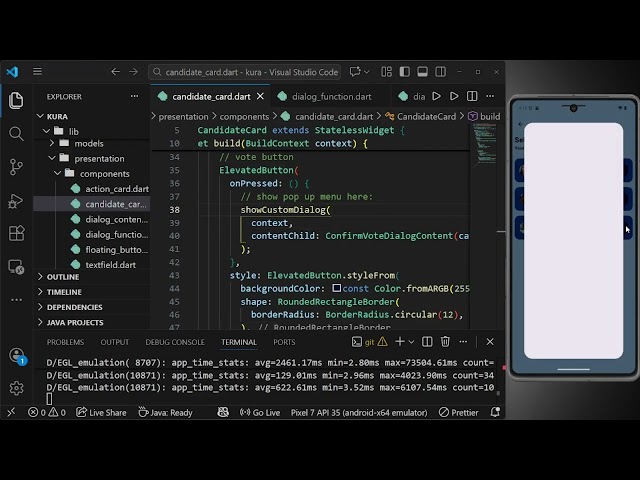
Task: Show additional activity bar views ellipsis
Action: 16,300
